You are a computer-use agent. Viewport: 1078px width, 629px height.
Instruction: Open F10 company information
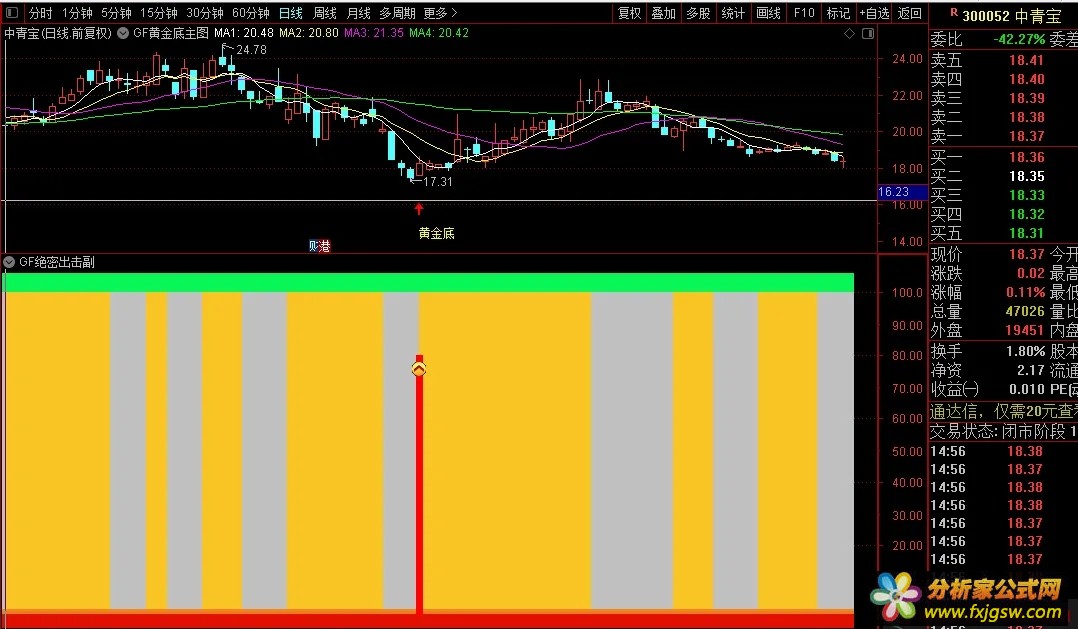pyautogui.click(x=804, y=13)
